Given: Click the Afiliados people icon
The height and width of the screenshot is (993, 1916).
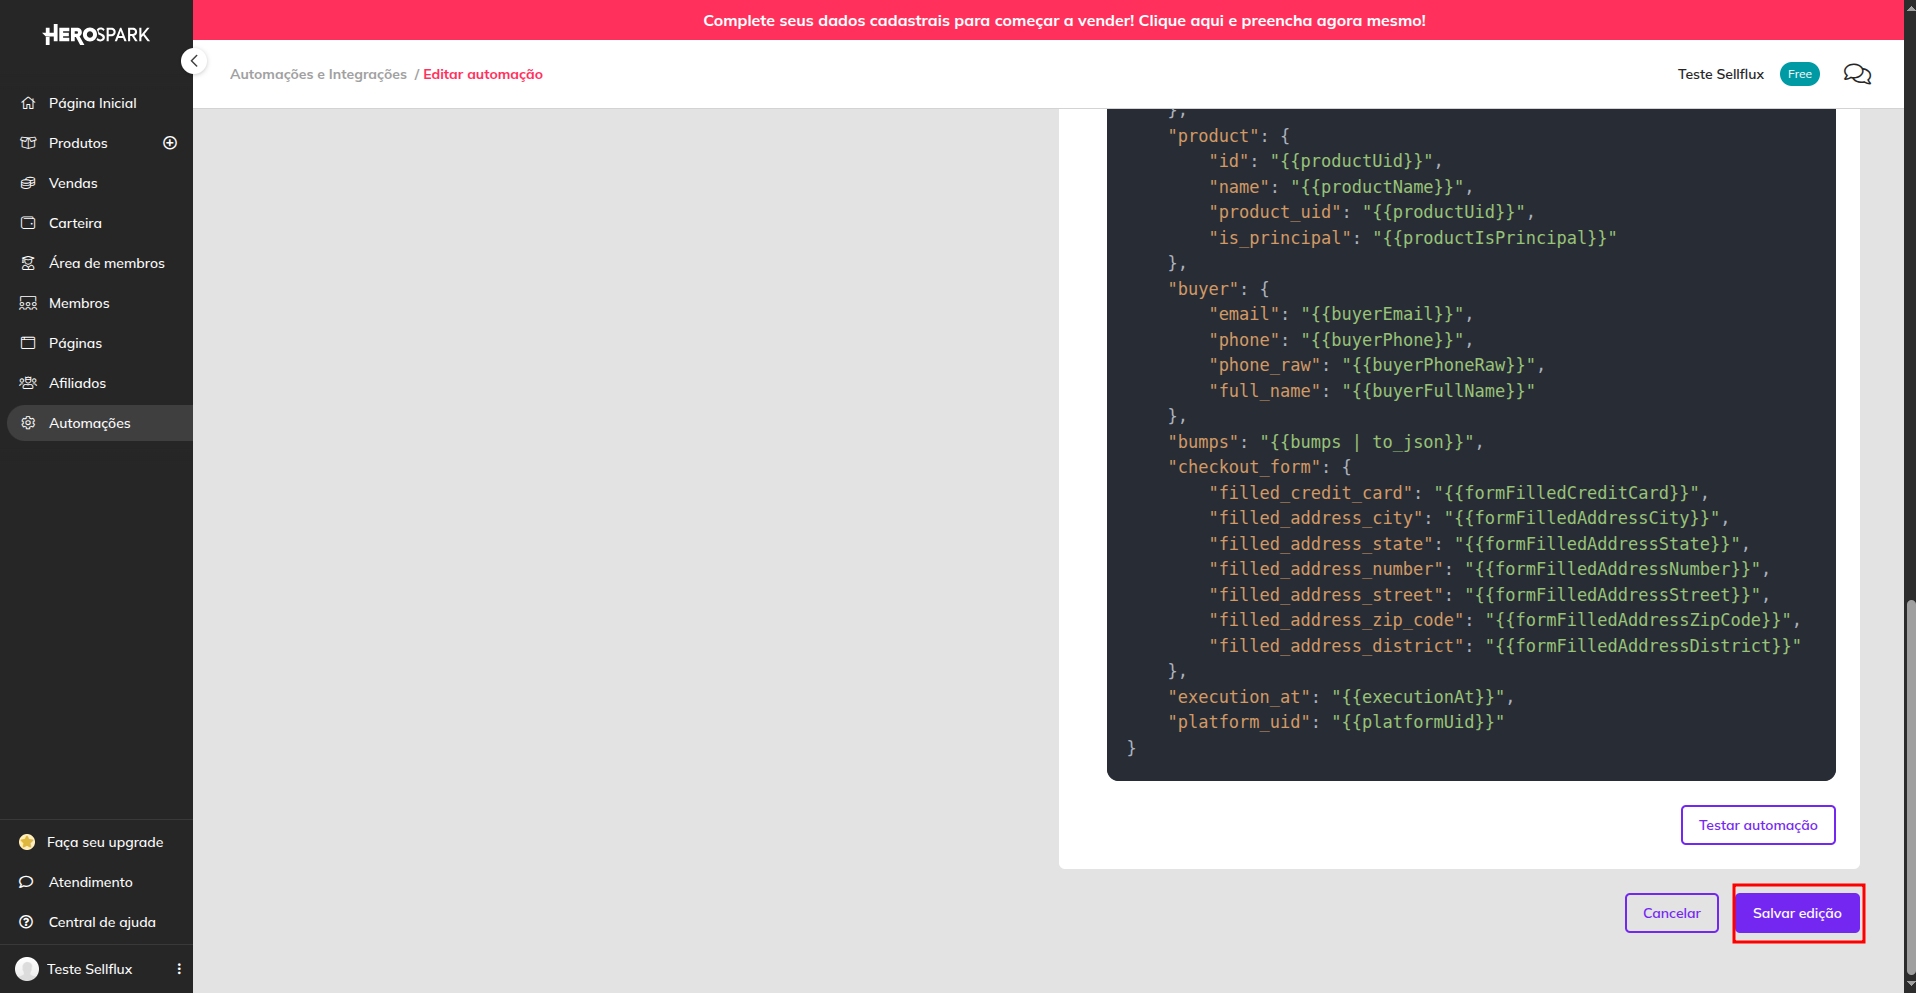Looking at the screenshot, I should (28, 383).
